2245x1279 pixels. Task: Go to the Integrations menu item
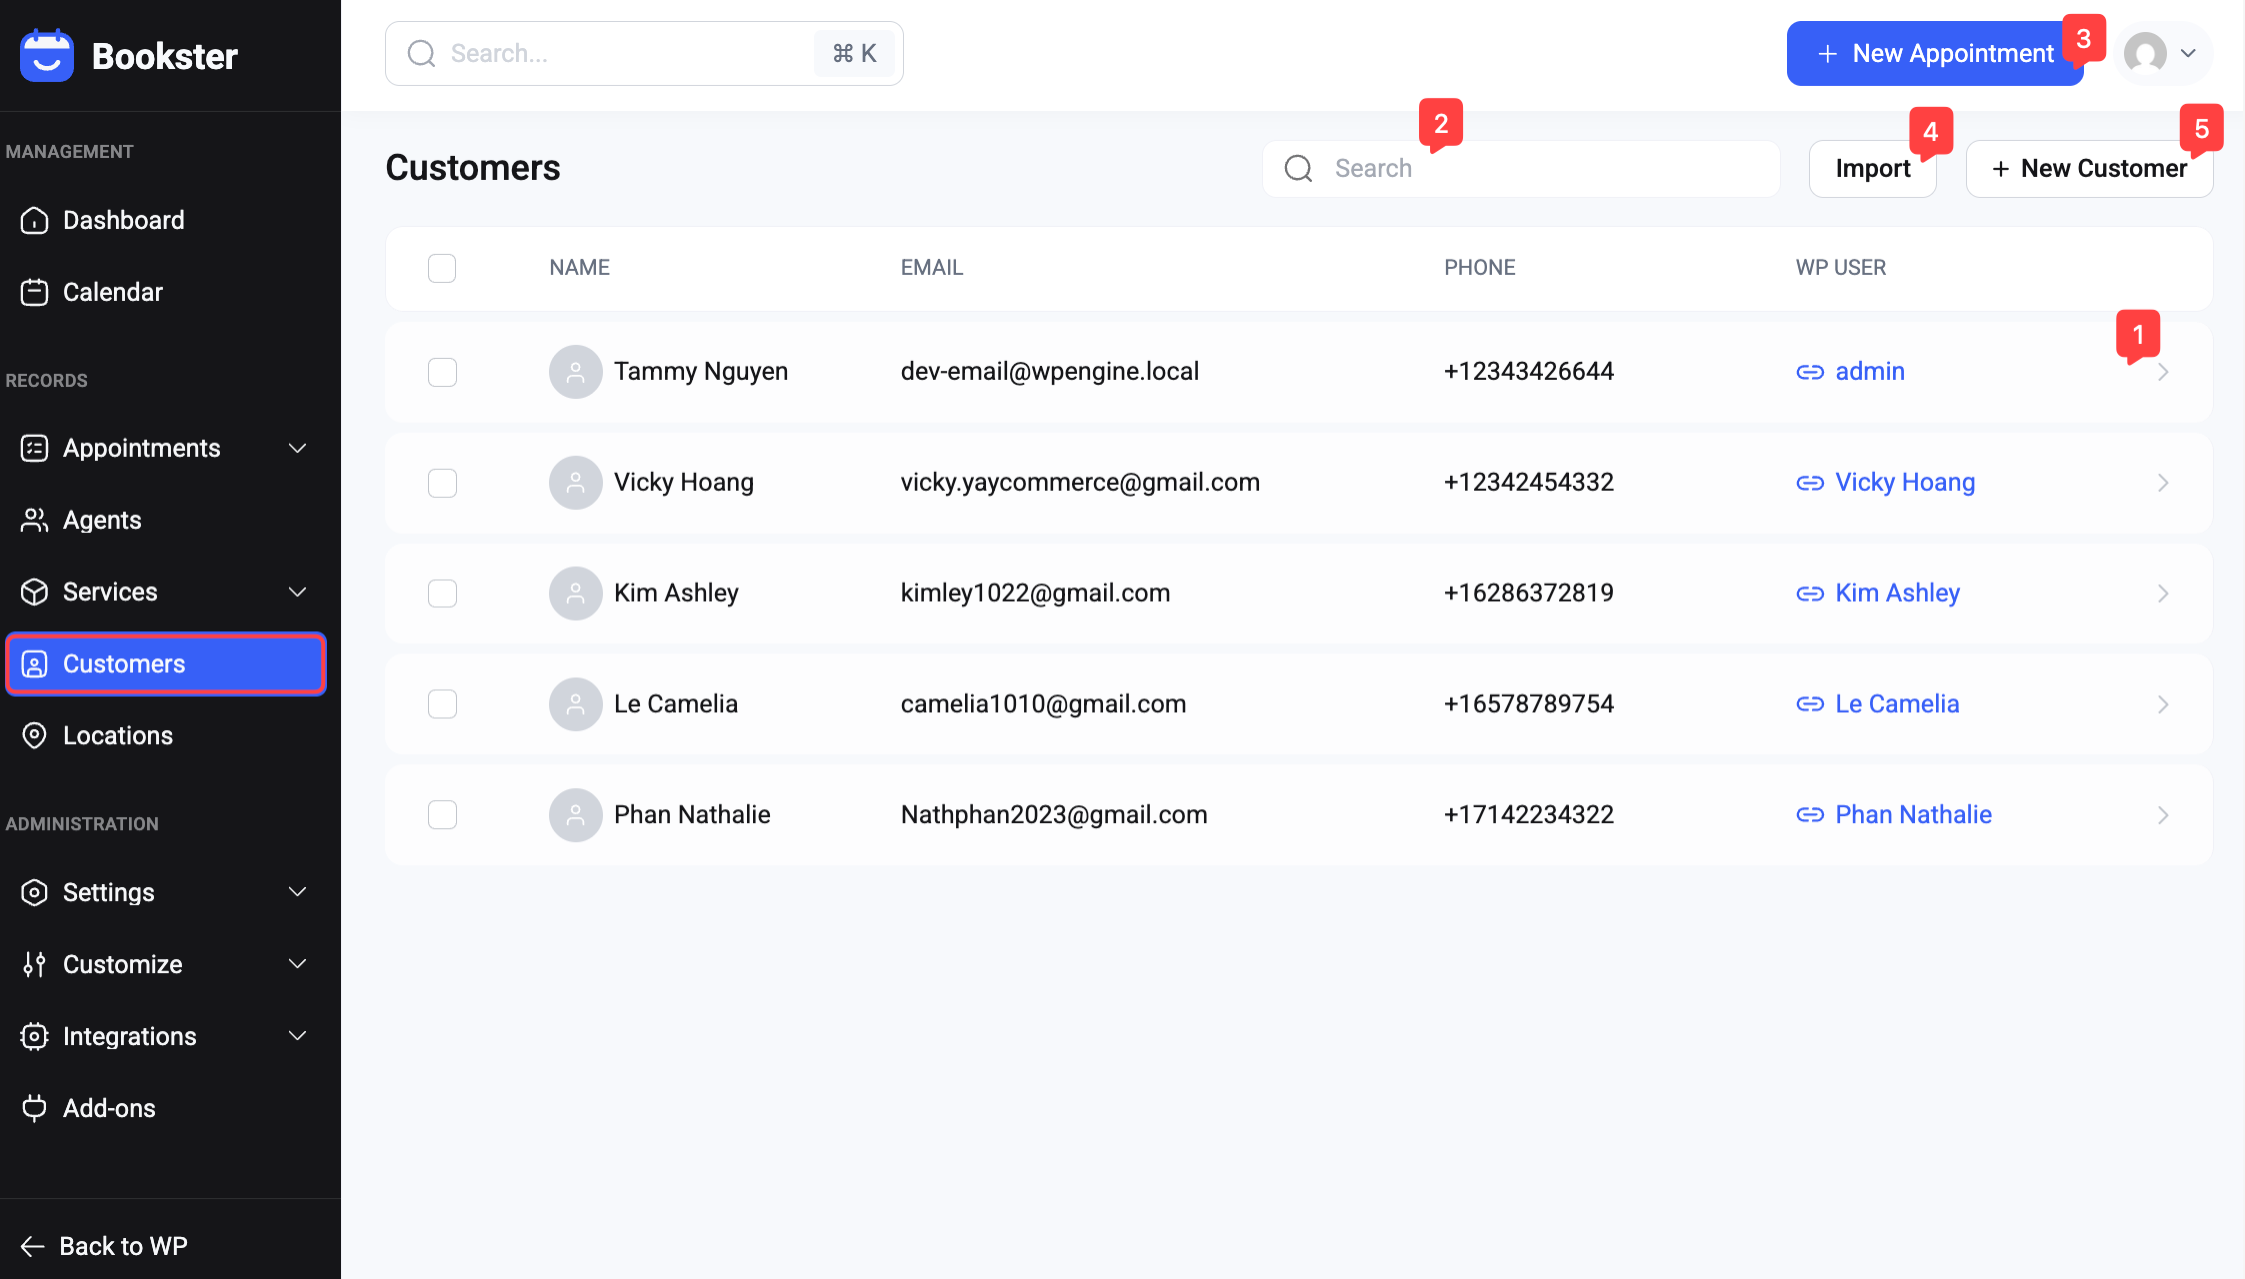point(130,1036)
